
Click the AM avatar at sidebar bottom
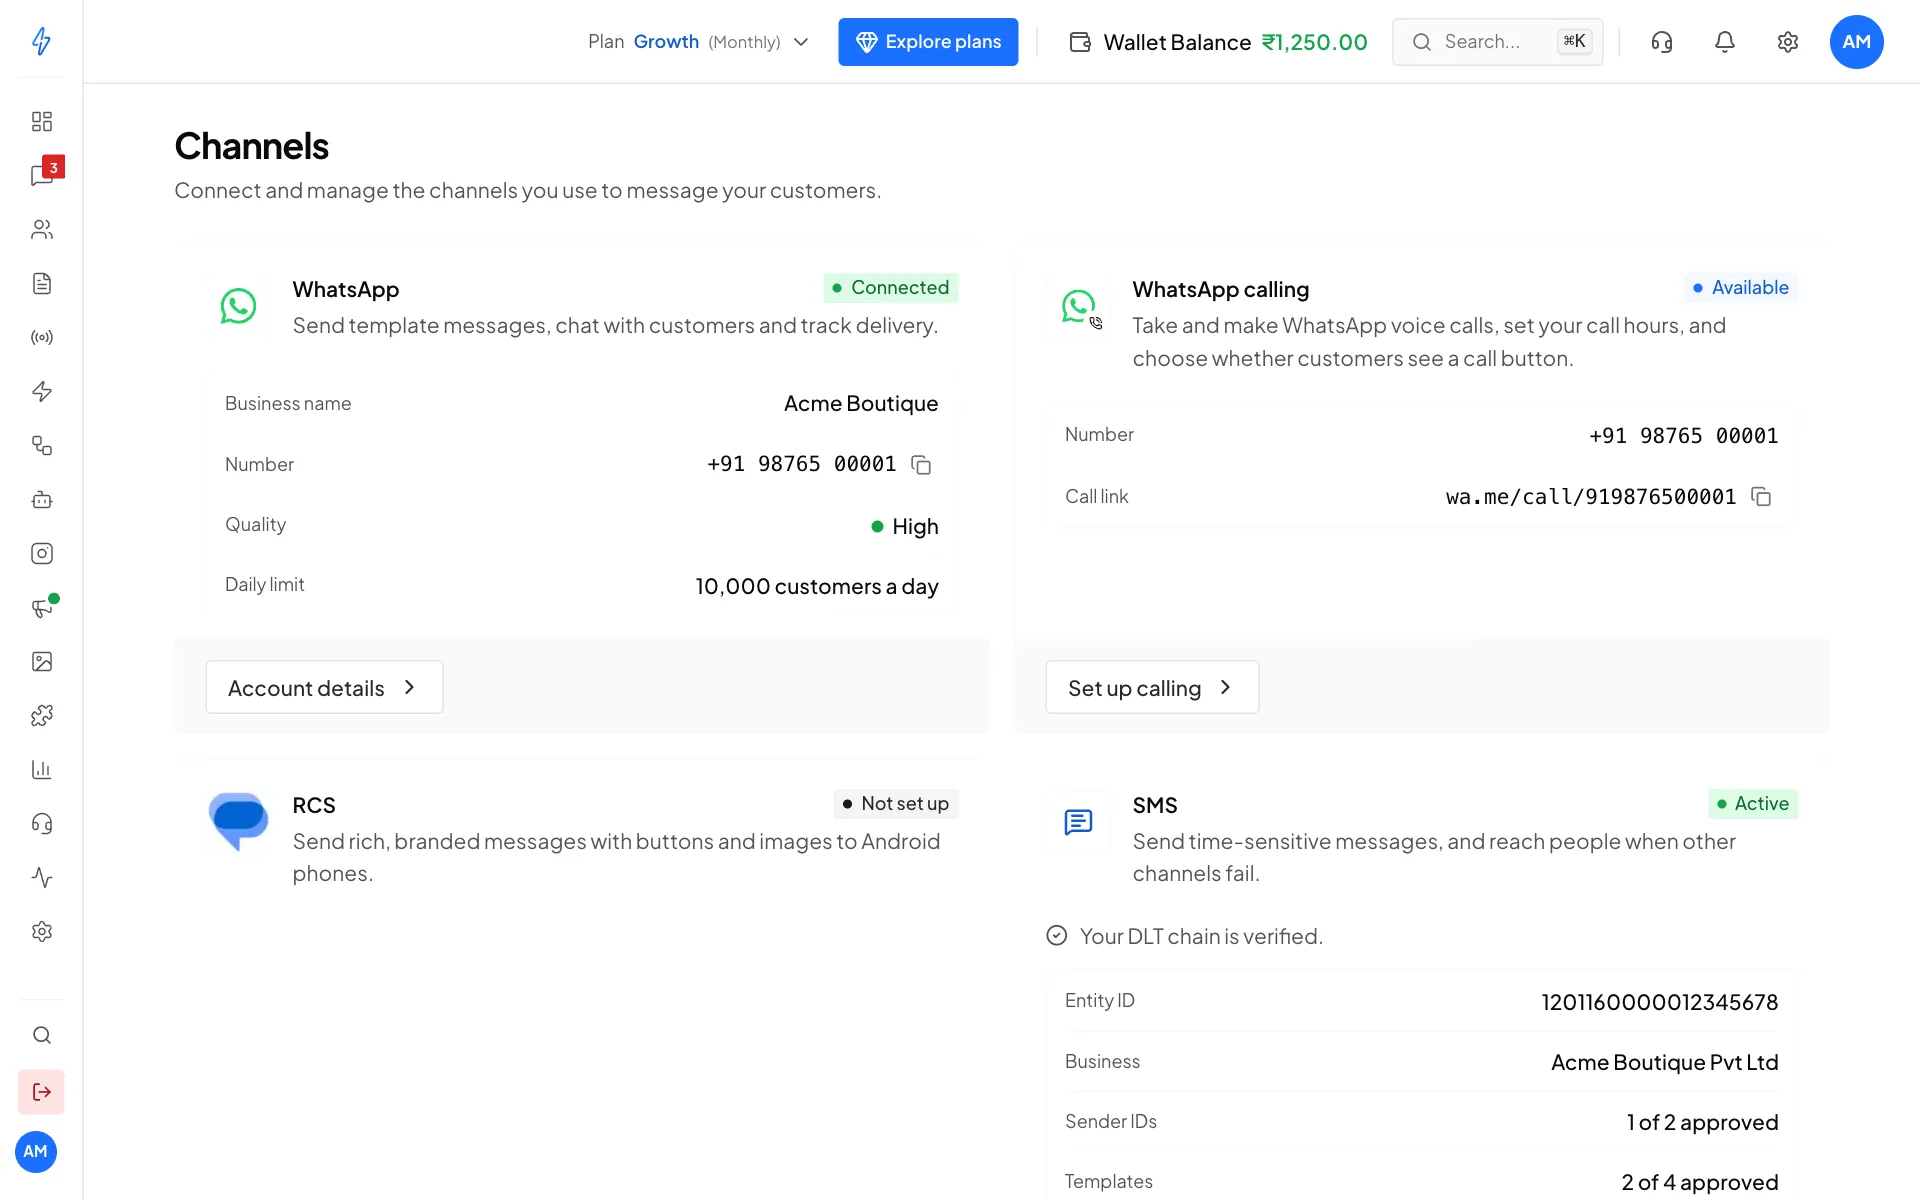pyautogui.click(x=36, y=1152)
